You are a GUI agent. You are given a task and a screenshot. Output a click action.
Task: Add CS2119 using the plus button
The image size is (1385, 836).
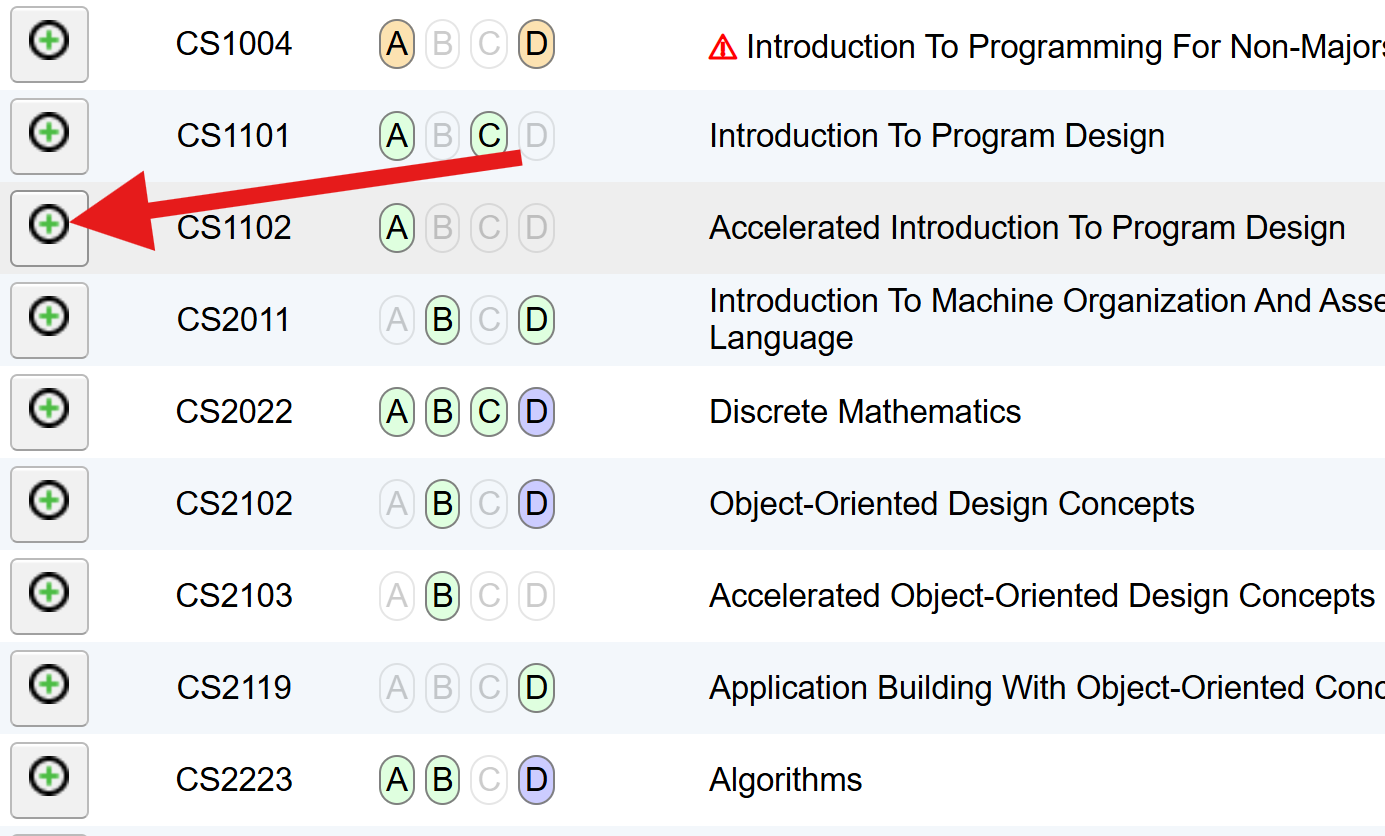49,688
